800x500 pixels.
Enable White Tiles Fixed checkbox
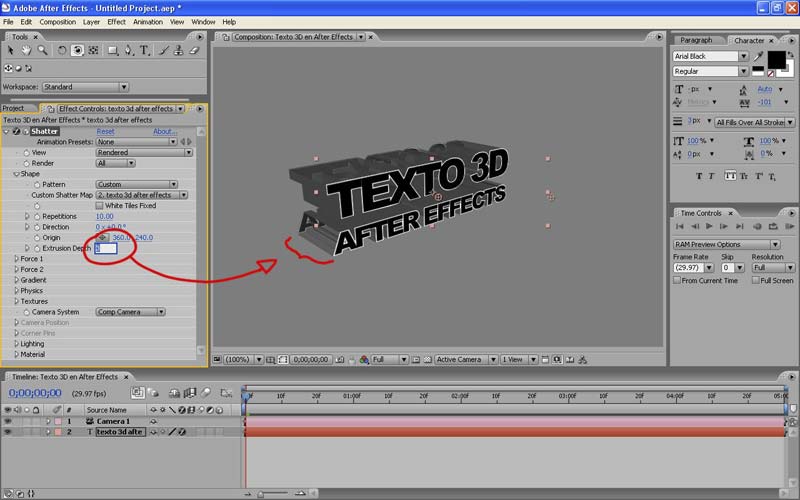click(99, 206)
